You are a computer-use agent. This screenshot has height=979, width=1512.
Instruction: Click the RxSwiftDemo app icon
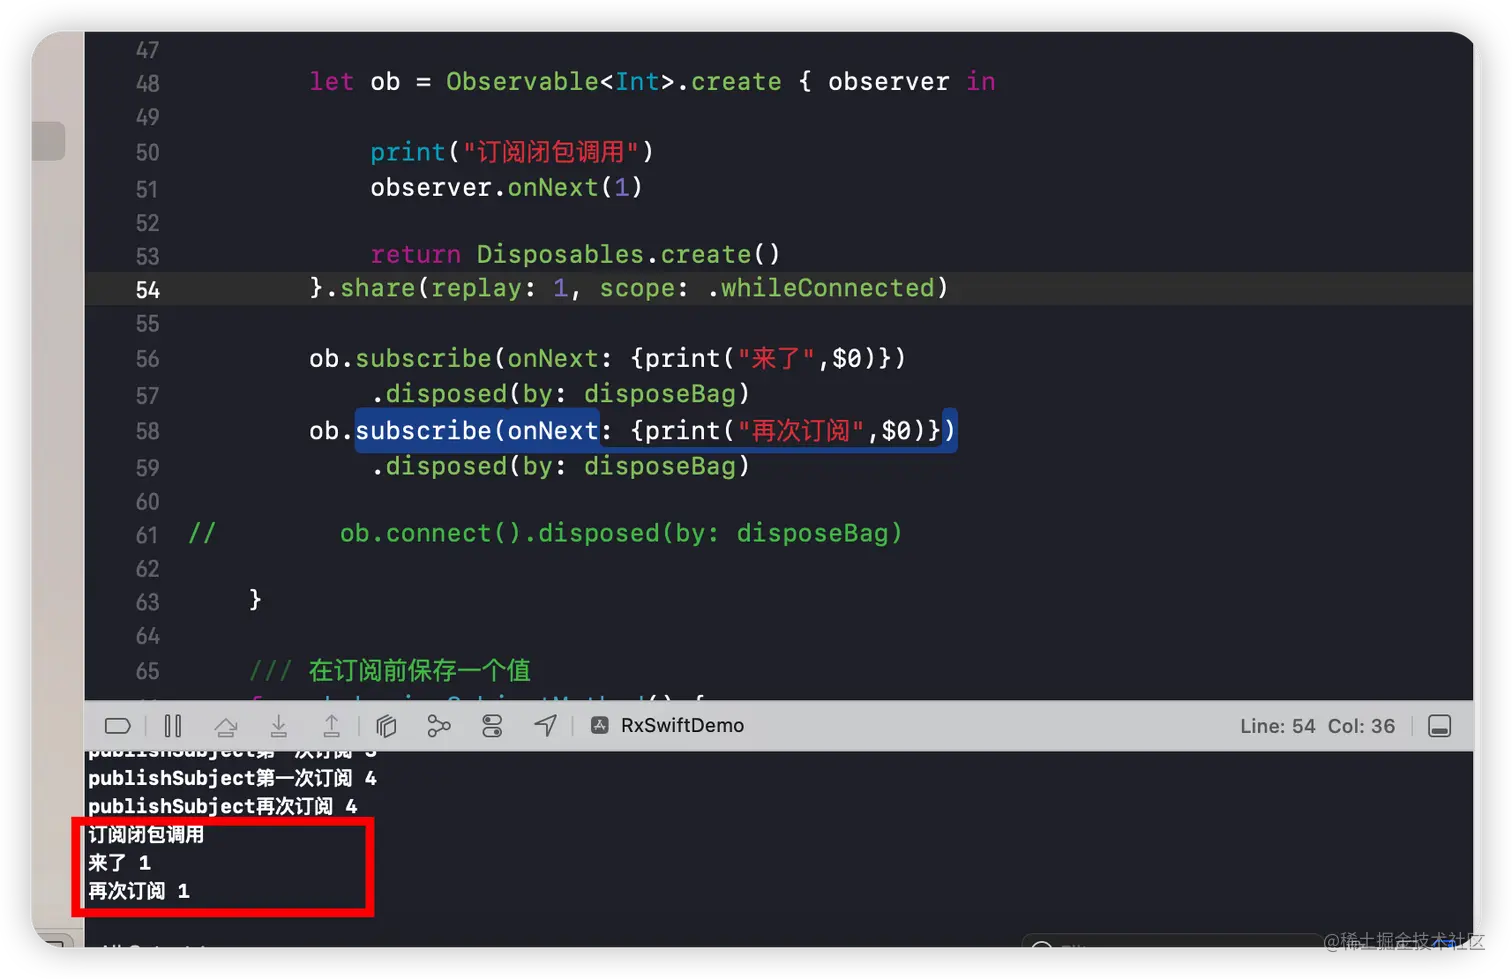click(x=600, y=726)
